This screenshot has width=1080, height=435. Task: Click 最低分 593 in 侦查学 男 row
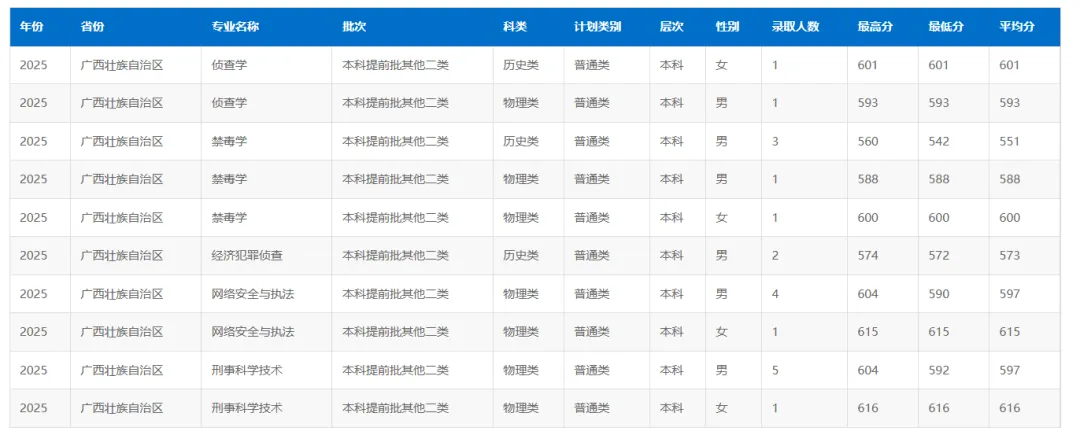click(939, 103)
